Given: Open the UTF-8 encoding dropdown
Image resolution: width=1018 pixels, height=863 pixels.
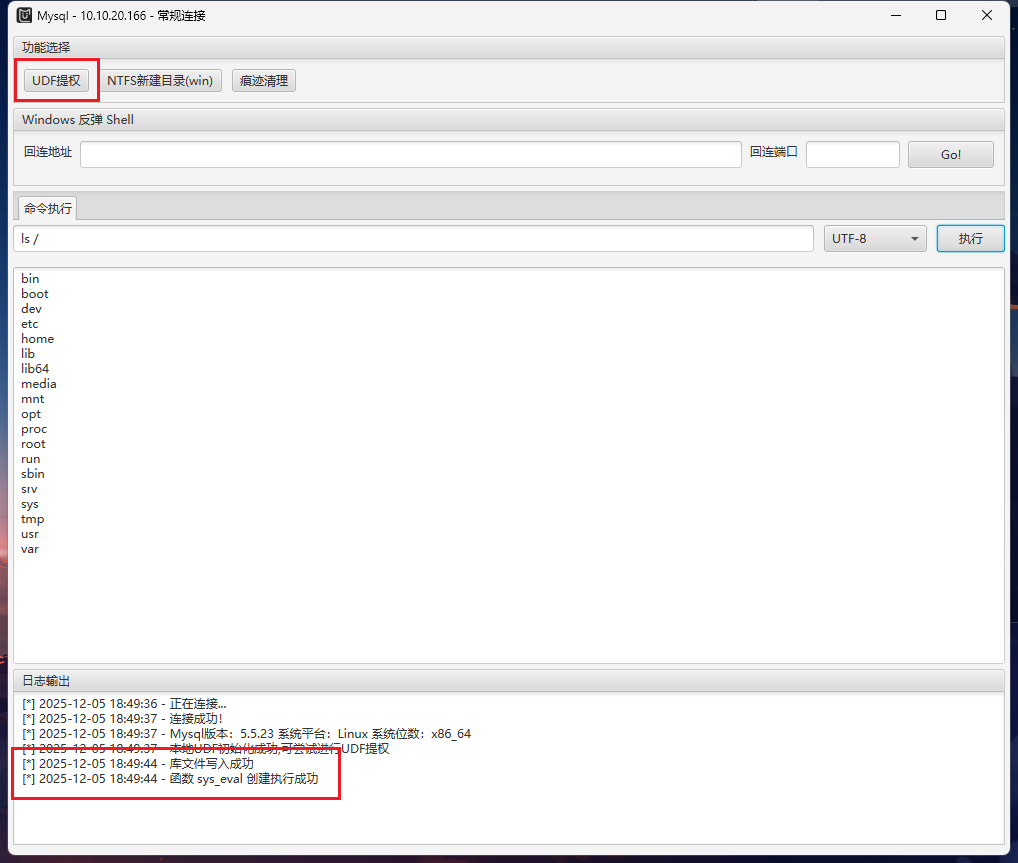Looking at the screenshot, I should point(874,239).
